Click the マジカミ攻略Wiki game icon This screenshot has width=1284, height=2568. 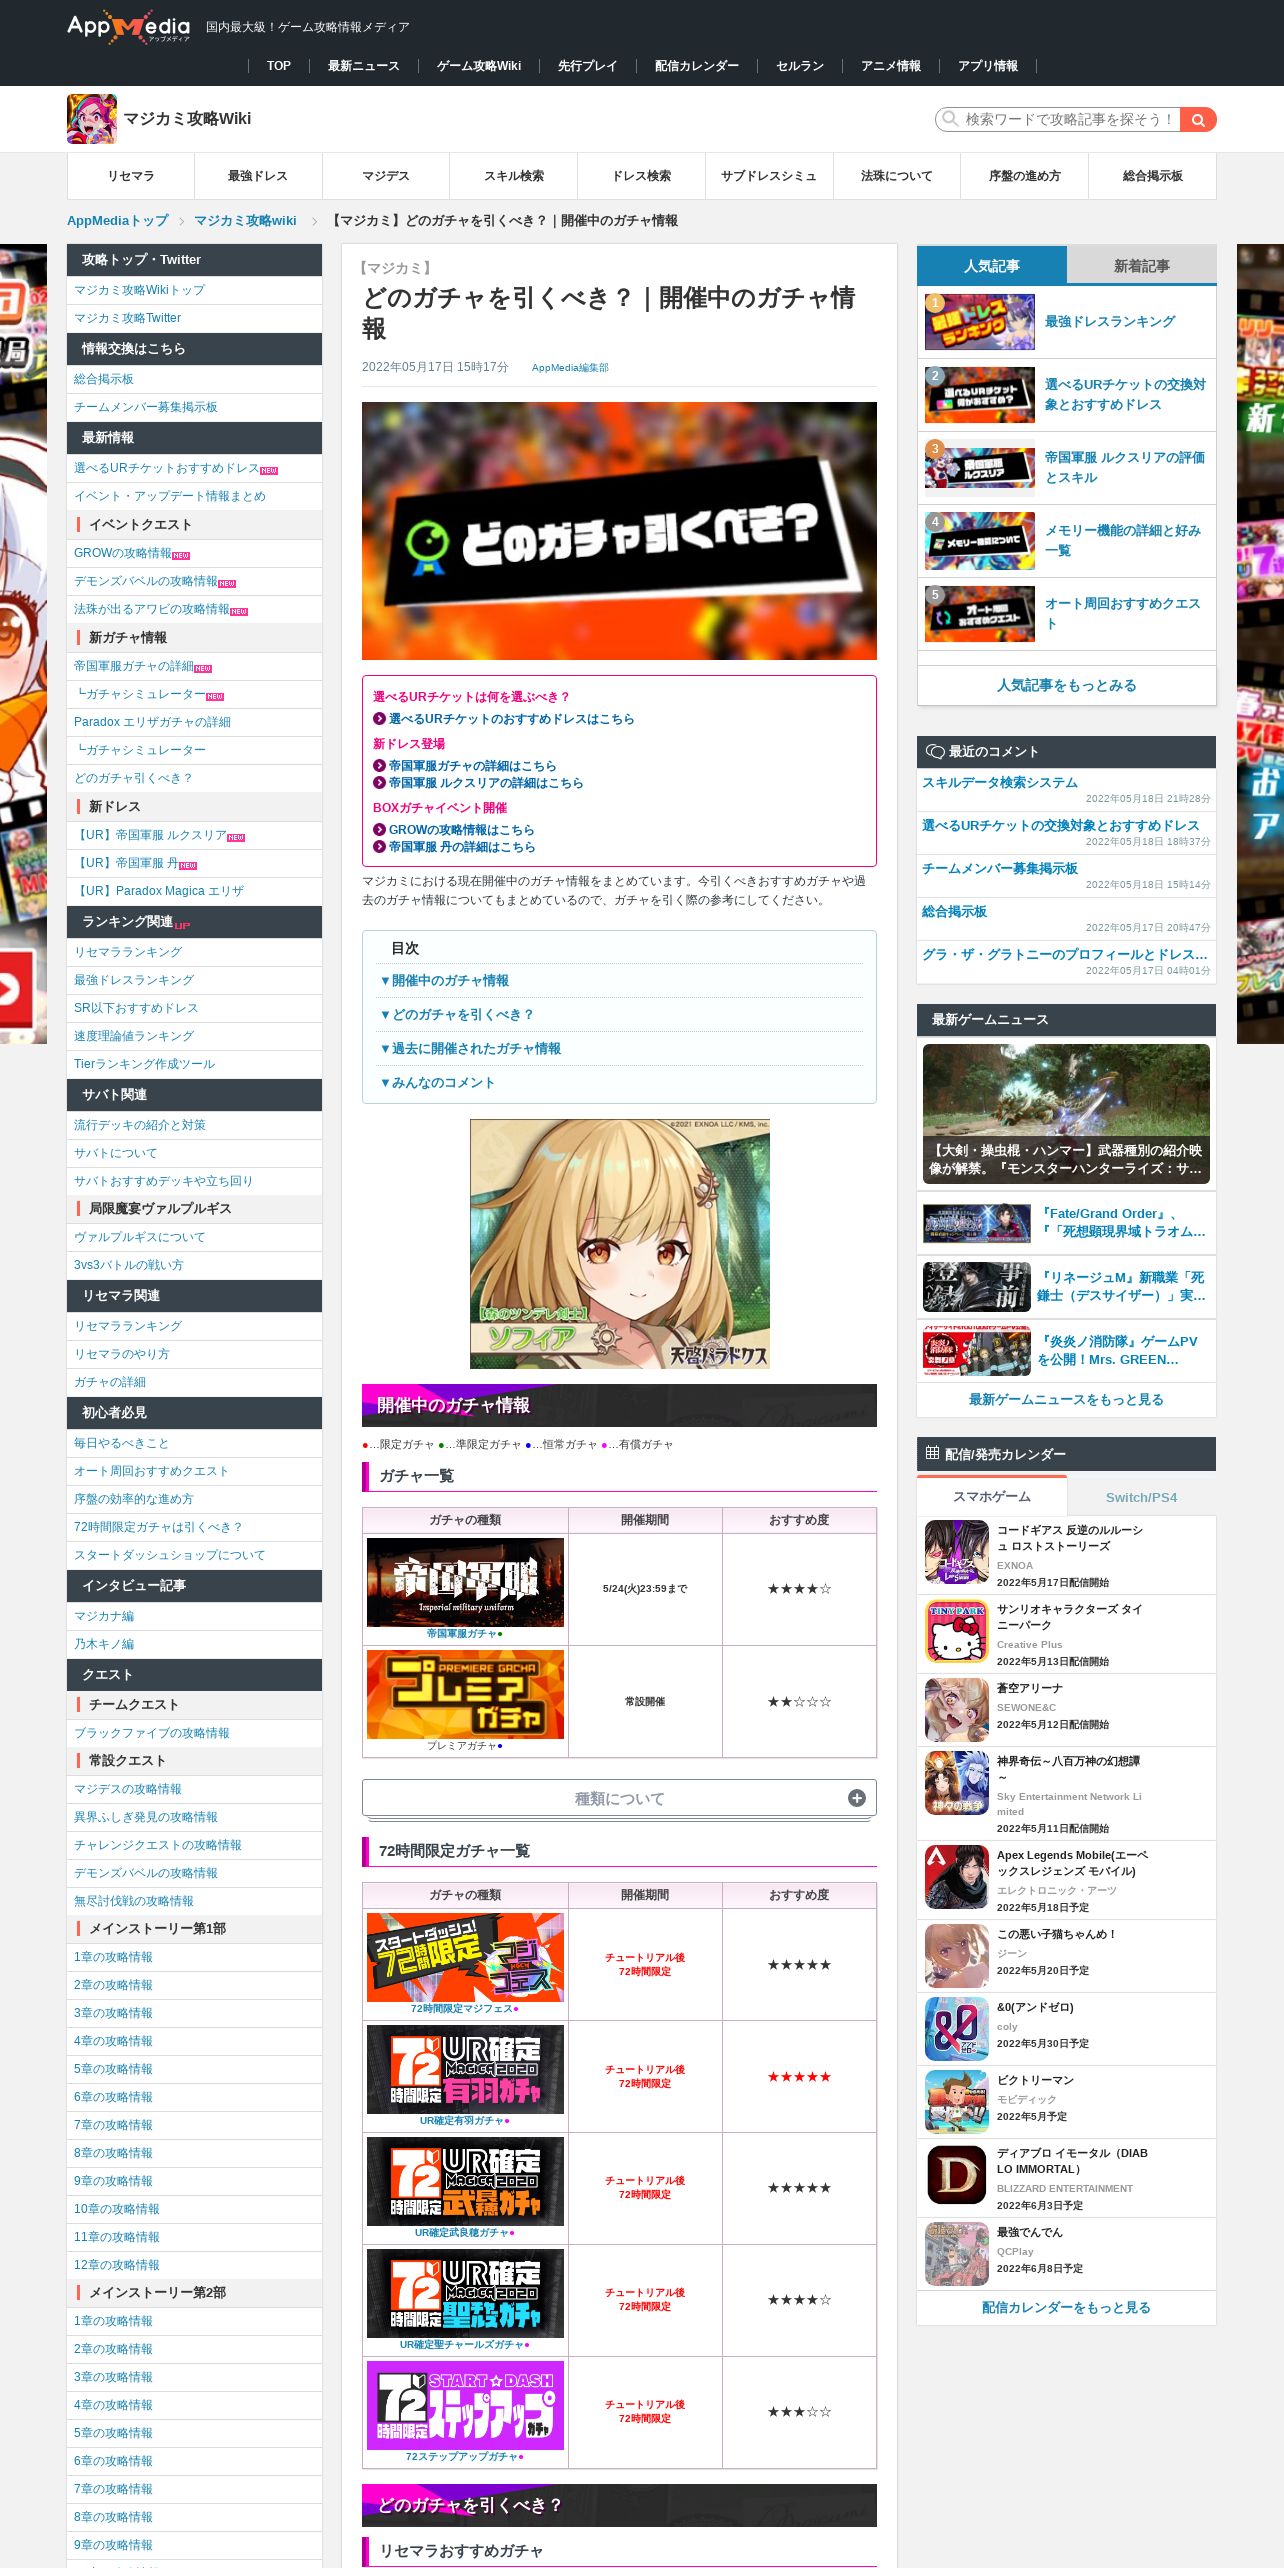point(92,119)
